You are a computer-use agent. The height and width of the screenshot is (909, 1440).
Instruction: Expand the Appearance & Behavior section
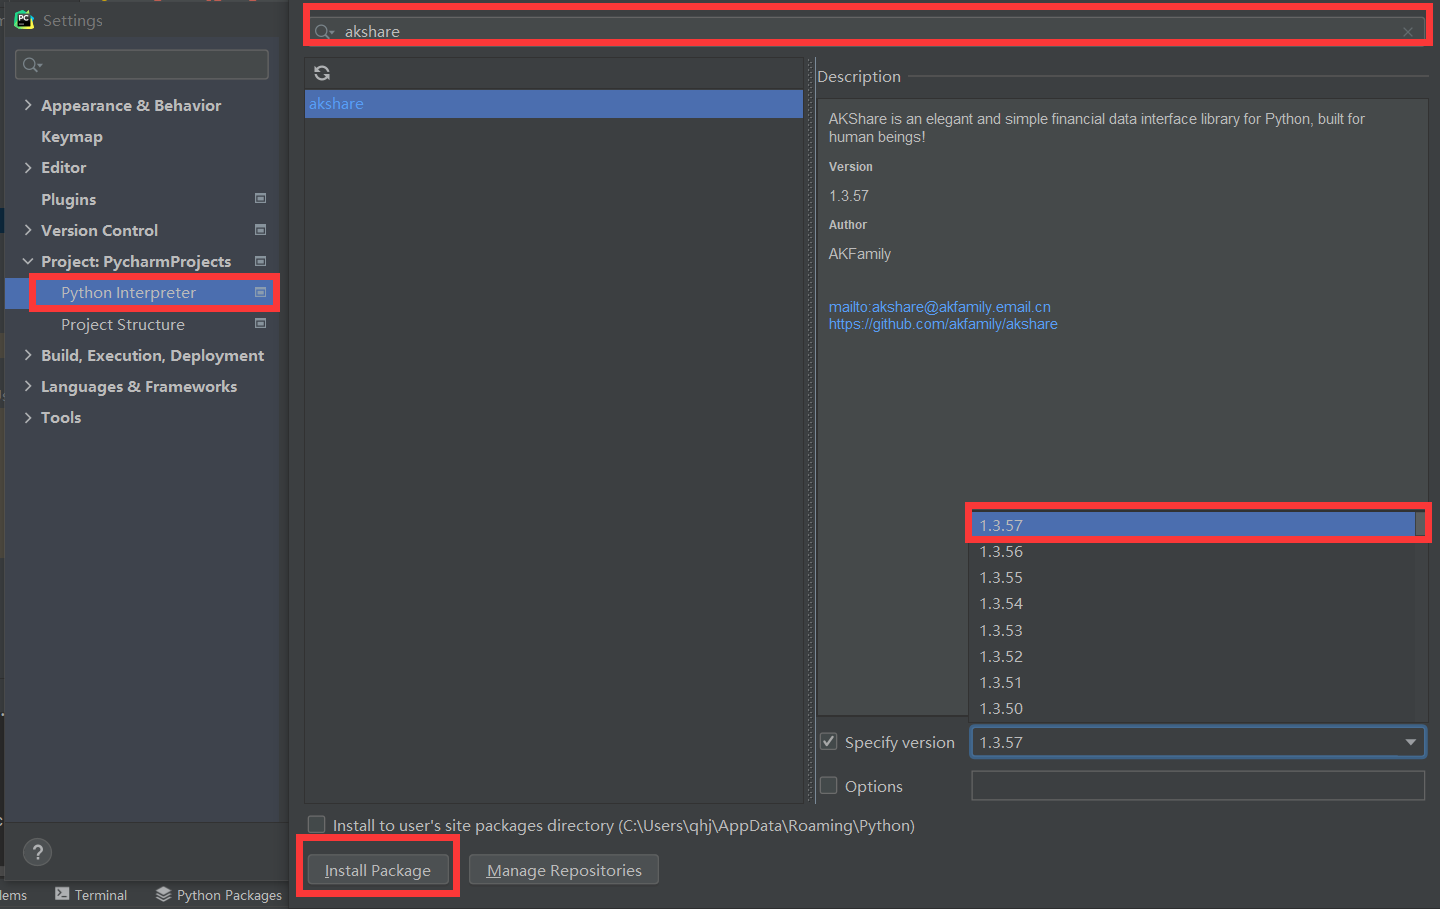(x=28, y=105)
